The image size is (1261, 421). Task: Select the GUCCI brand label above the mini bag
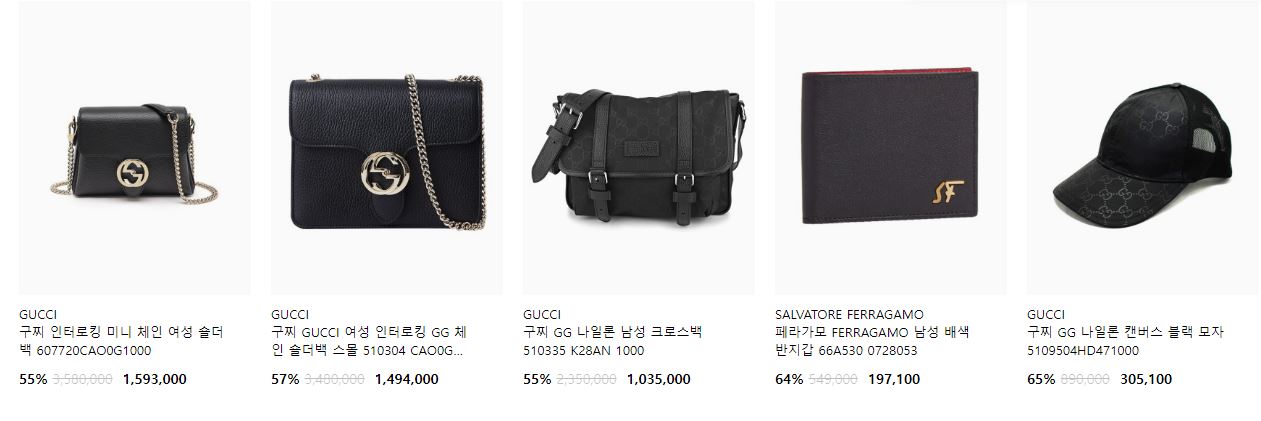pos(38,314)
